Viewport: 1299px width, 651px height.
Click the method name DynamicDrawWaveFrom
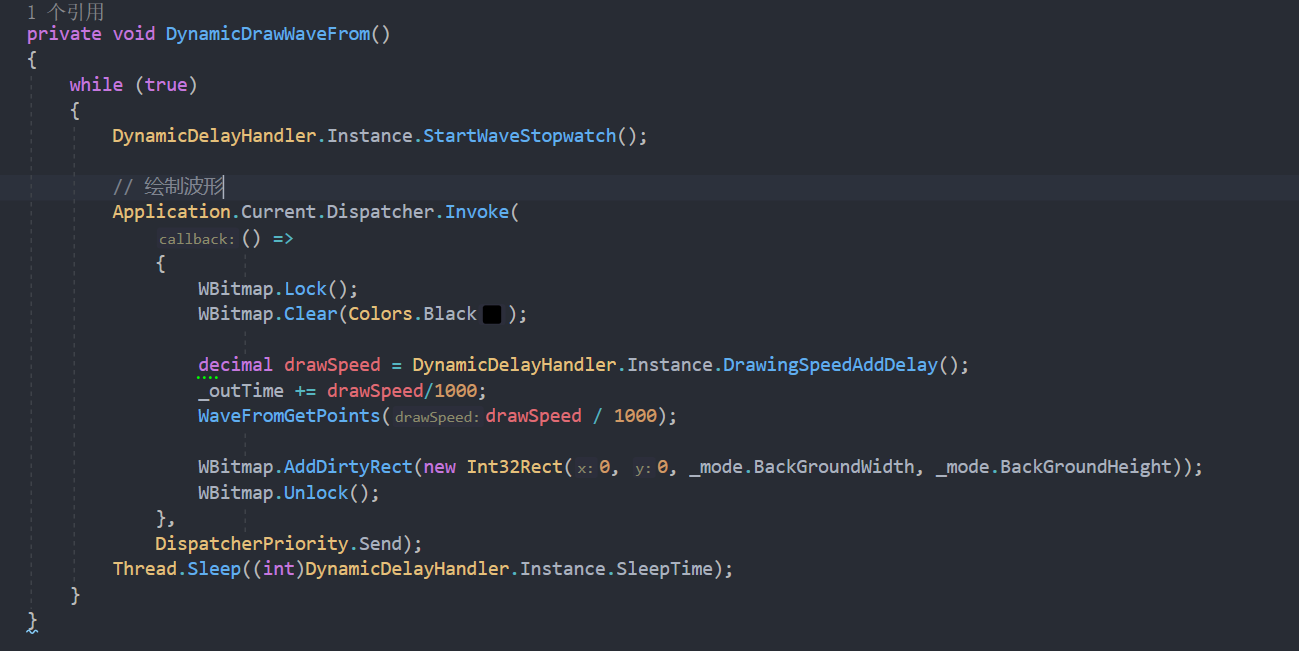click(x=268, y=33)
